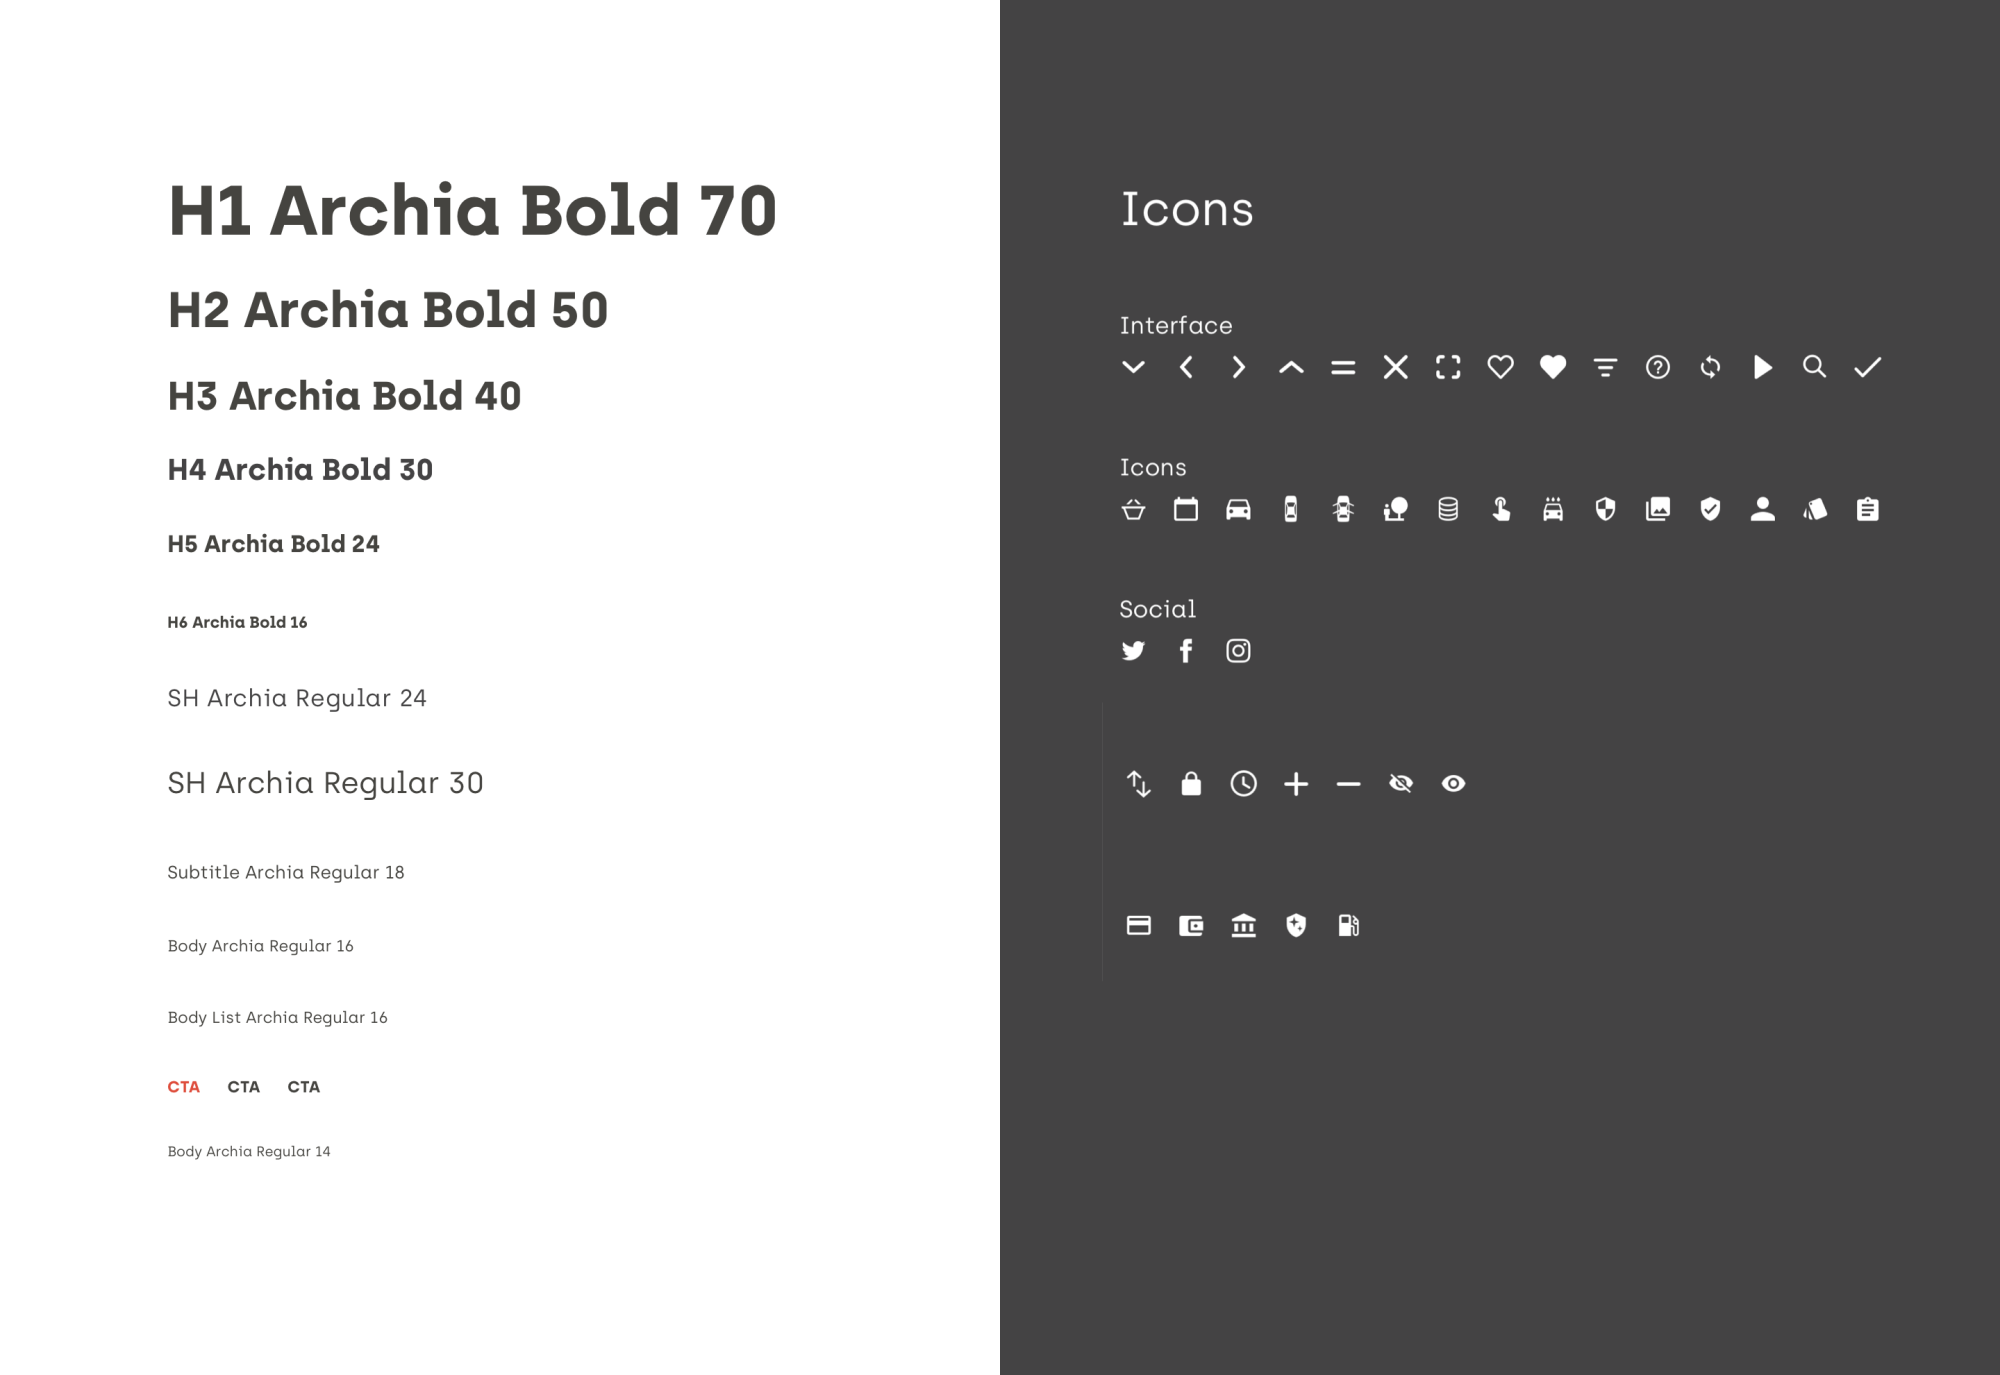
Task: Click the Instagram icon
Action: [1238, 651]
